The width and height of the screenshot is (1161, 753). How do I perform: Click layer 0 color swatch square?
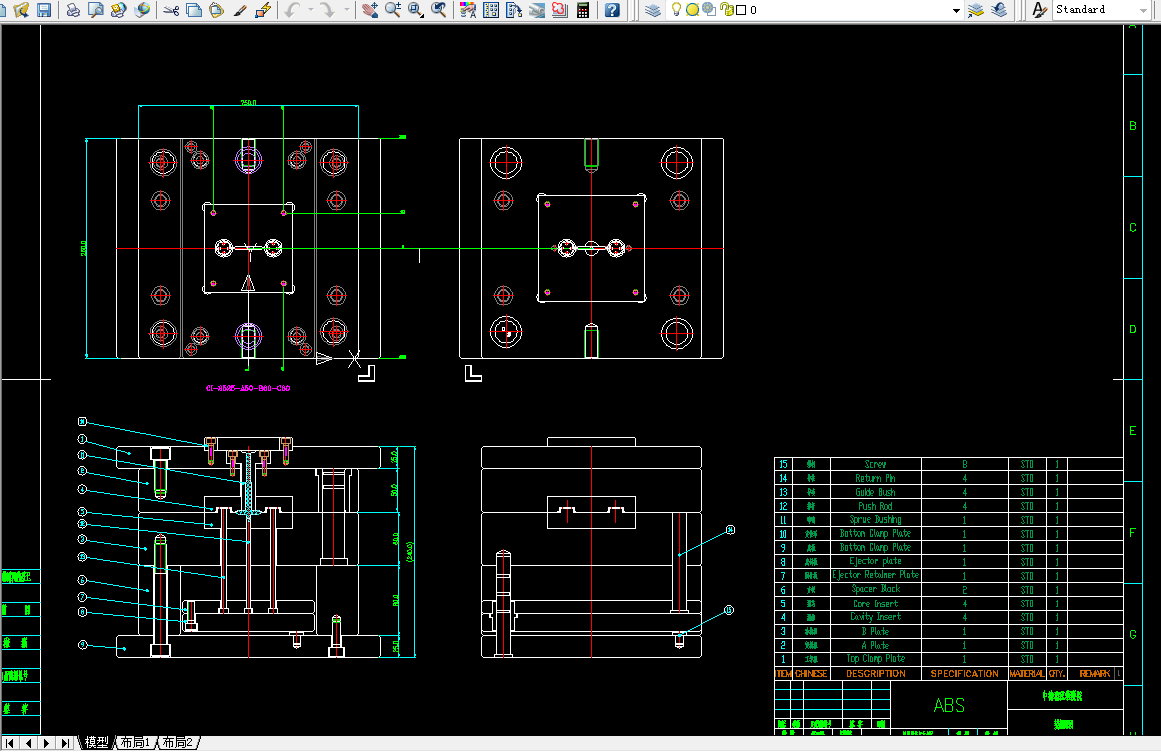click(x=741, y=10)
